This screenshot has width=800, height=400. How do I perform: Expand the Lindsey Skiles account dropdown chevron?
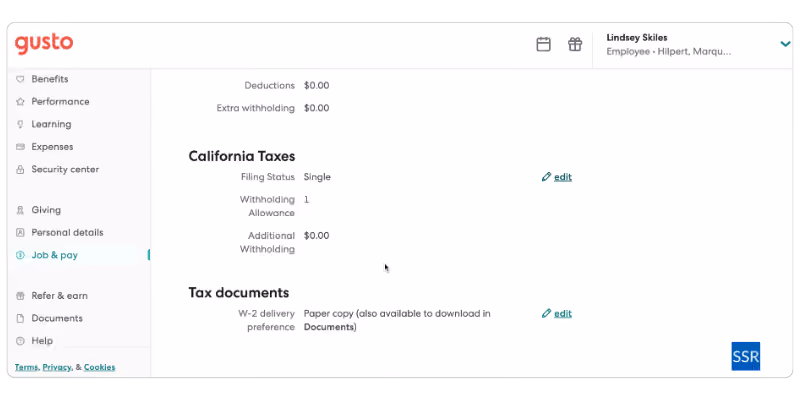(x=785, y=44)
